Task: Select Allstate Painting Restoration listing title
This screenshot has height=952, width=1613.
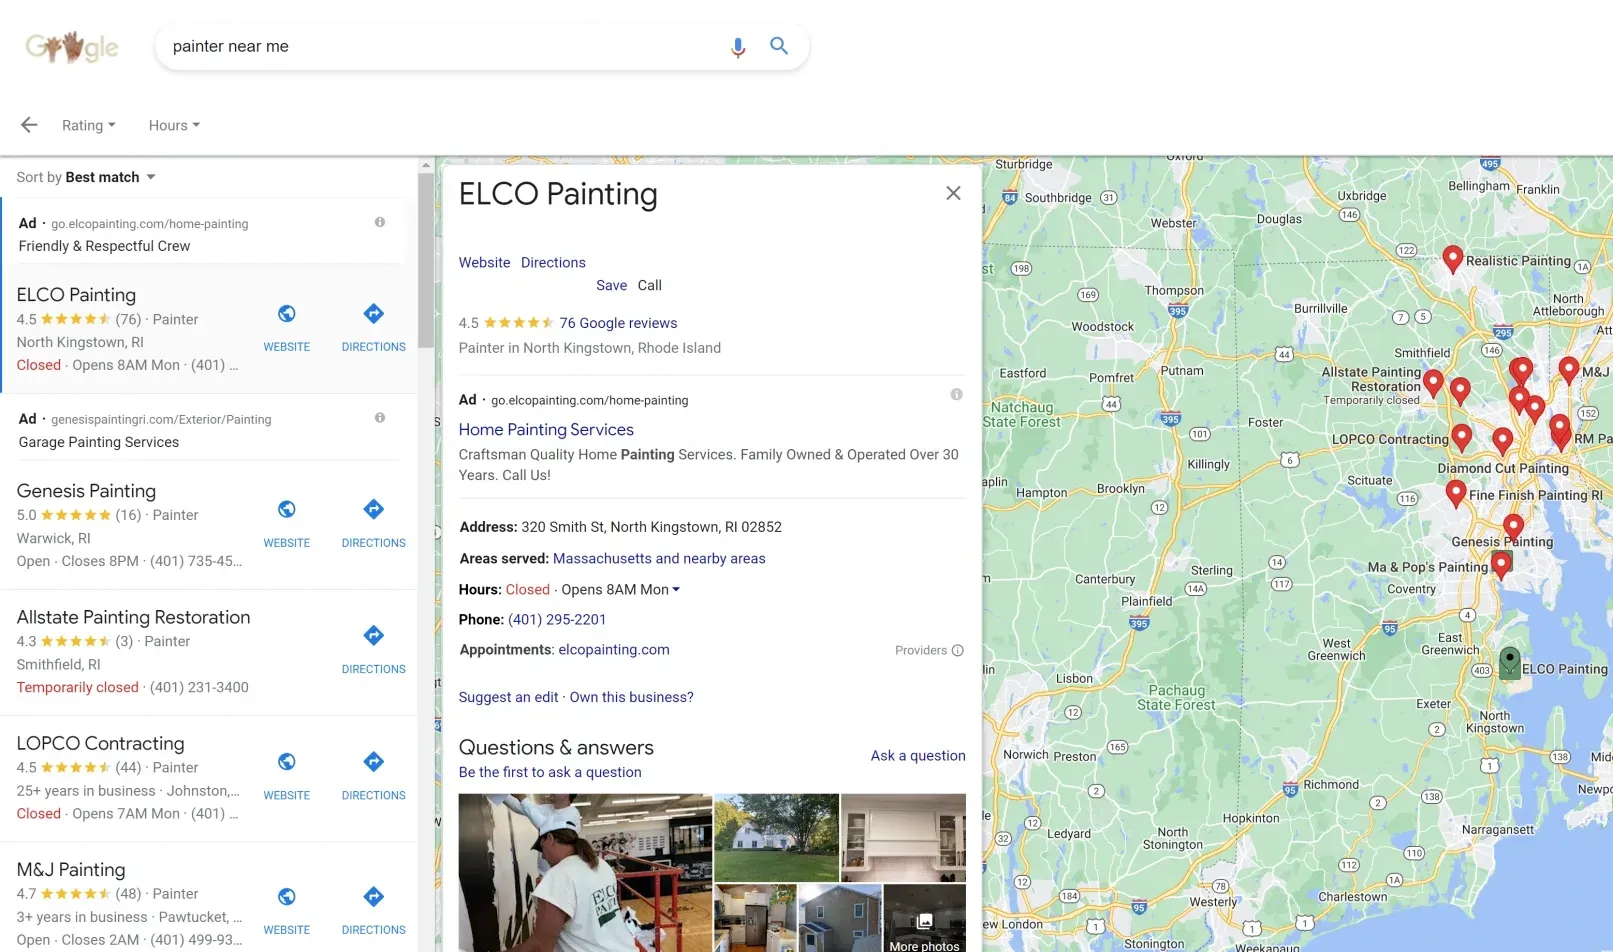Action: (133, 618)
